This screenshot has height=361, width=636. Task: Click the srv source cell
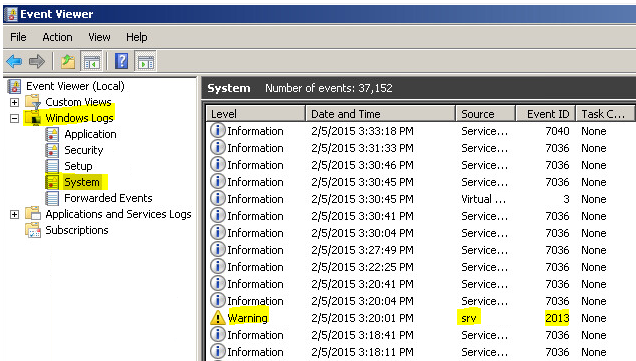(469, 318)
